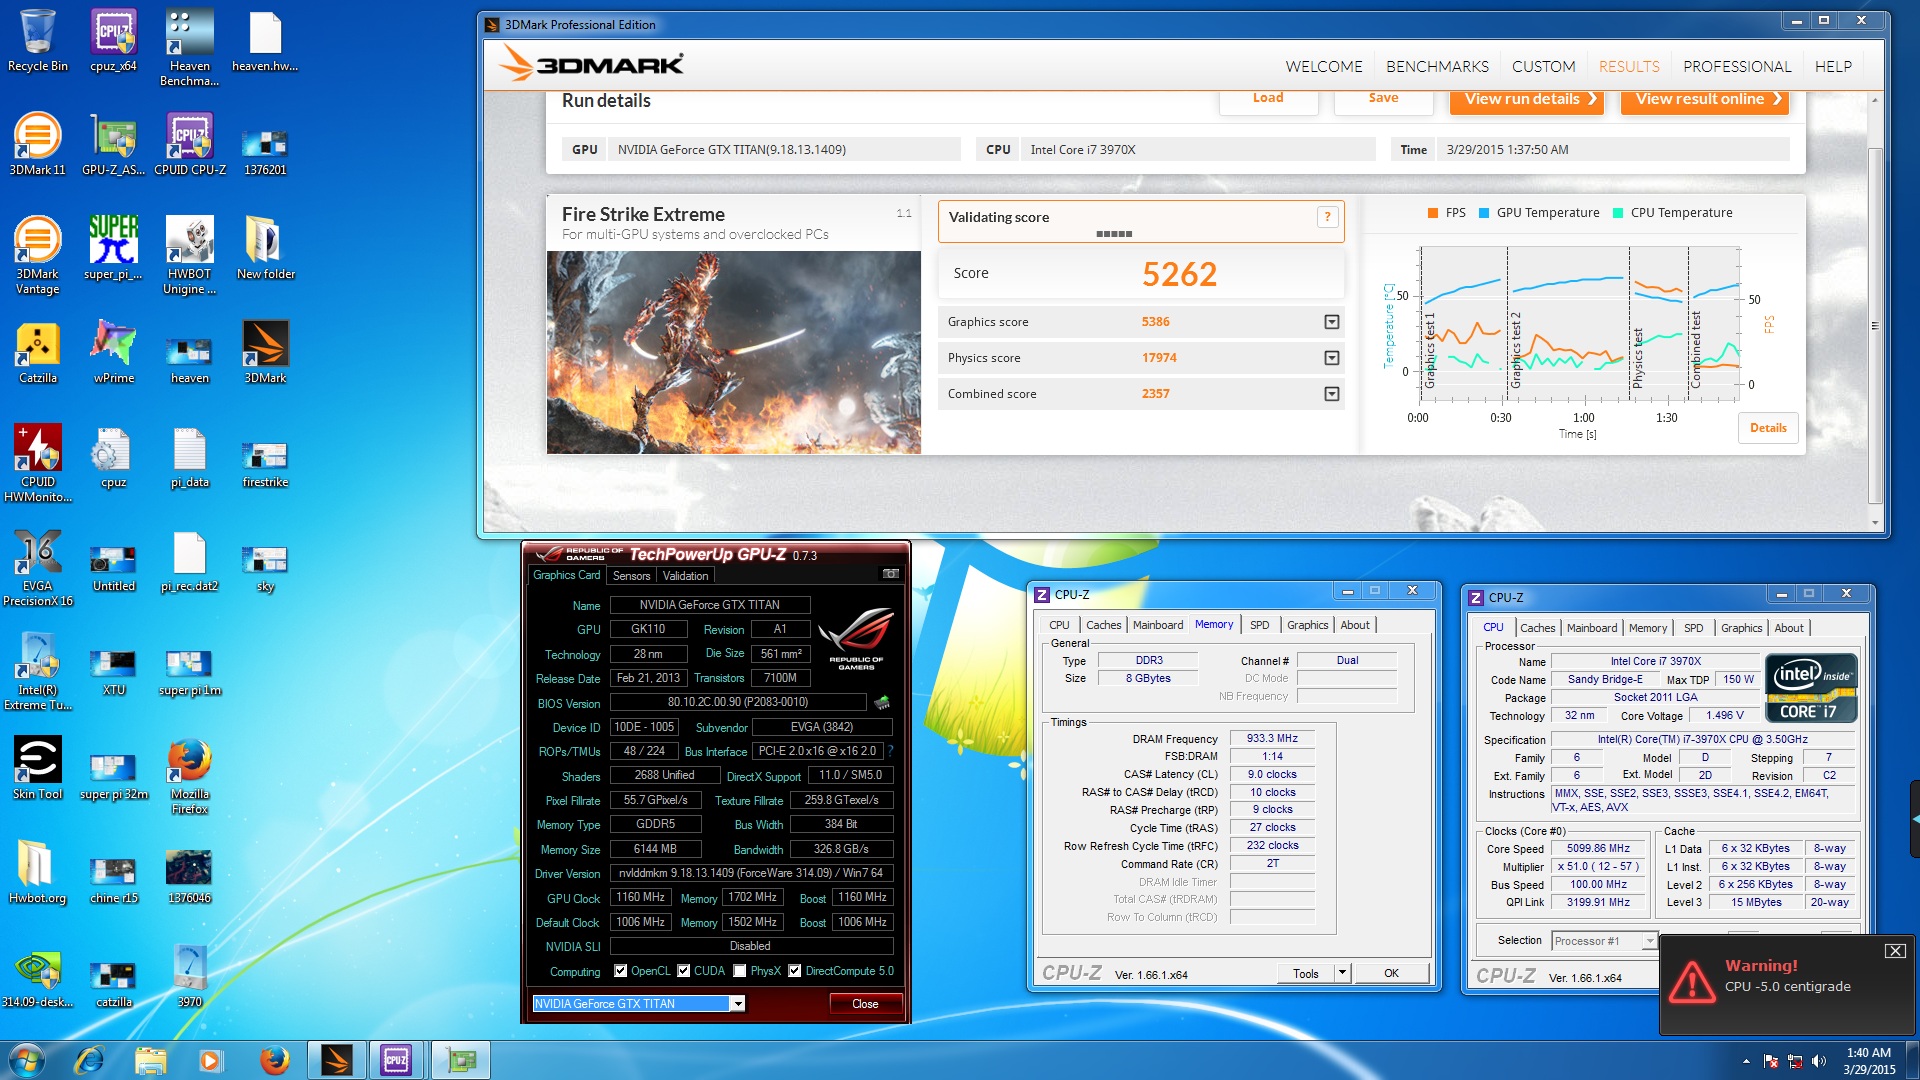Dismiss the CPU temperature warning popup

(1895, 951)
